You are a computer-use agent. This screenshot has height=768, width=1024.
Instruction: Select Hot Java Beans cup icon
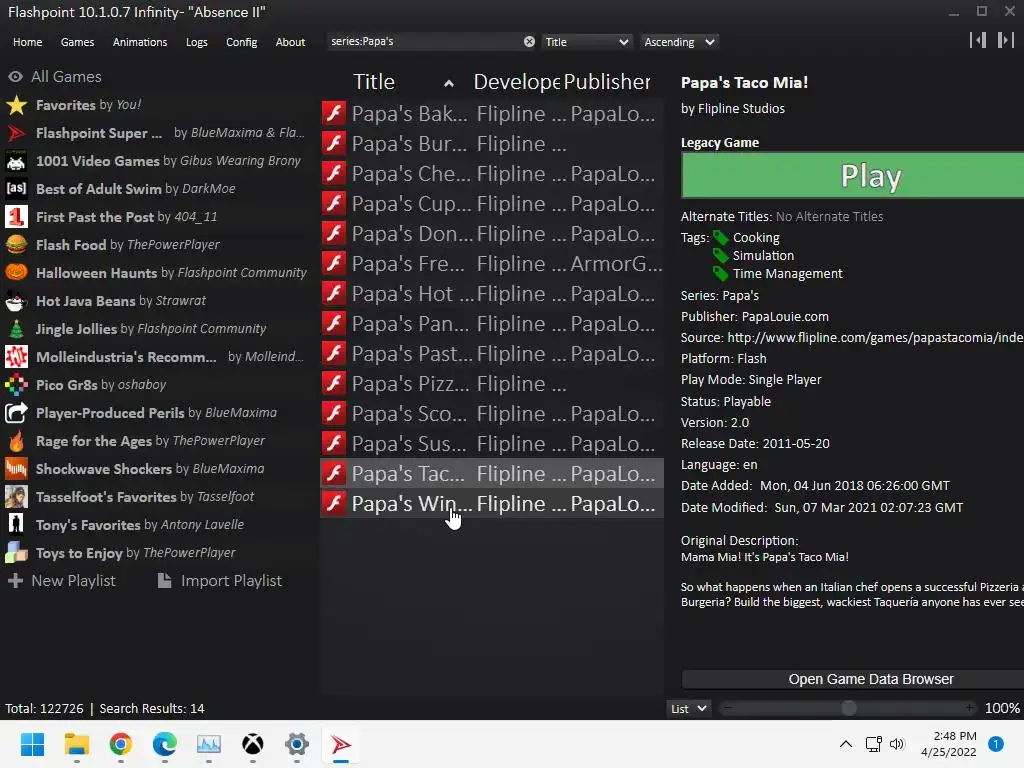tap(16, 301)
